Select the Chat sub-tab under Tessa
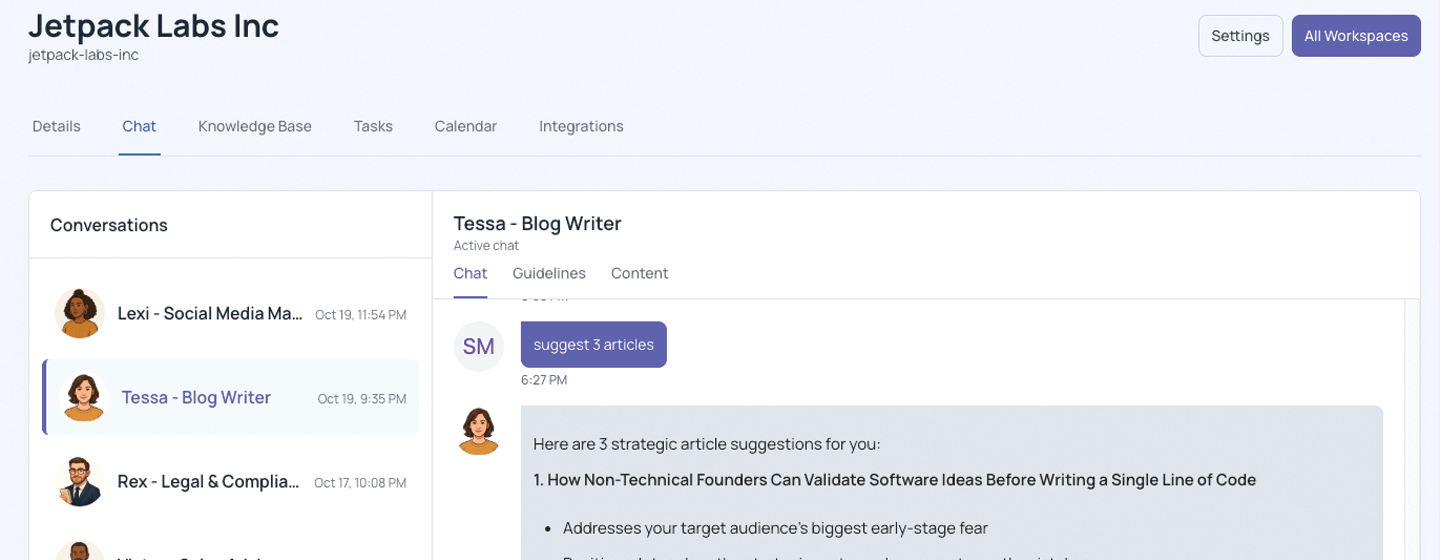 coord(470,273)
